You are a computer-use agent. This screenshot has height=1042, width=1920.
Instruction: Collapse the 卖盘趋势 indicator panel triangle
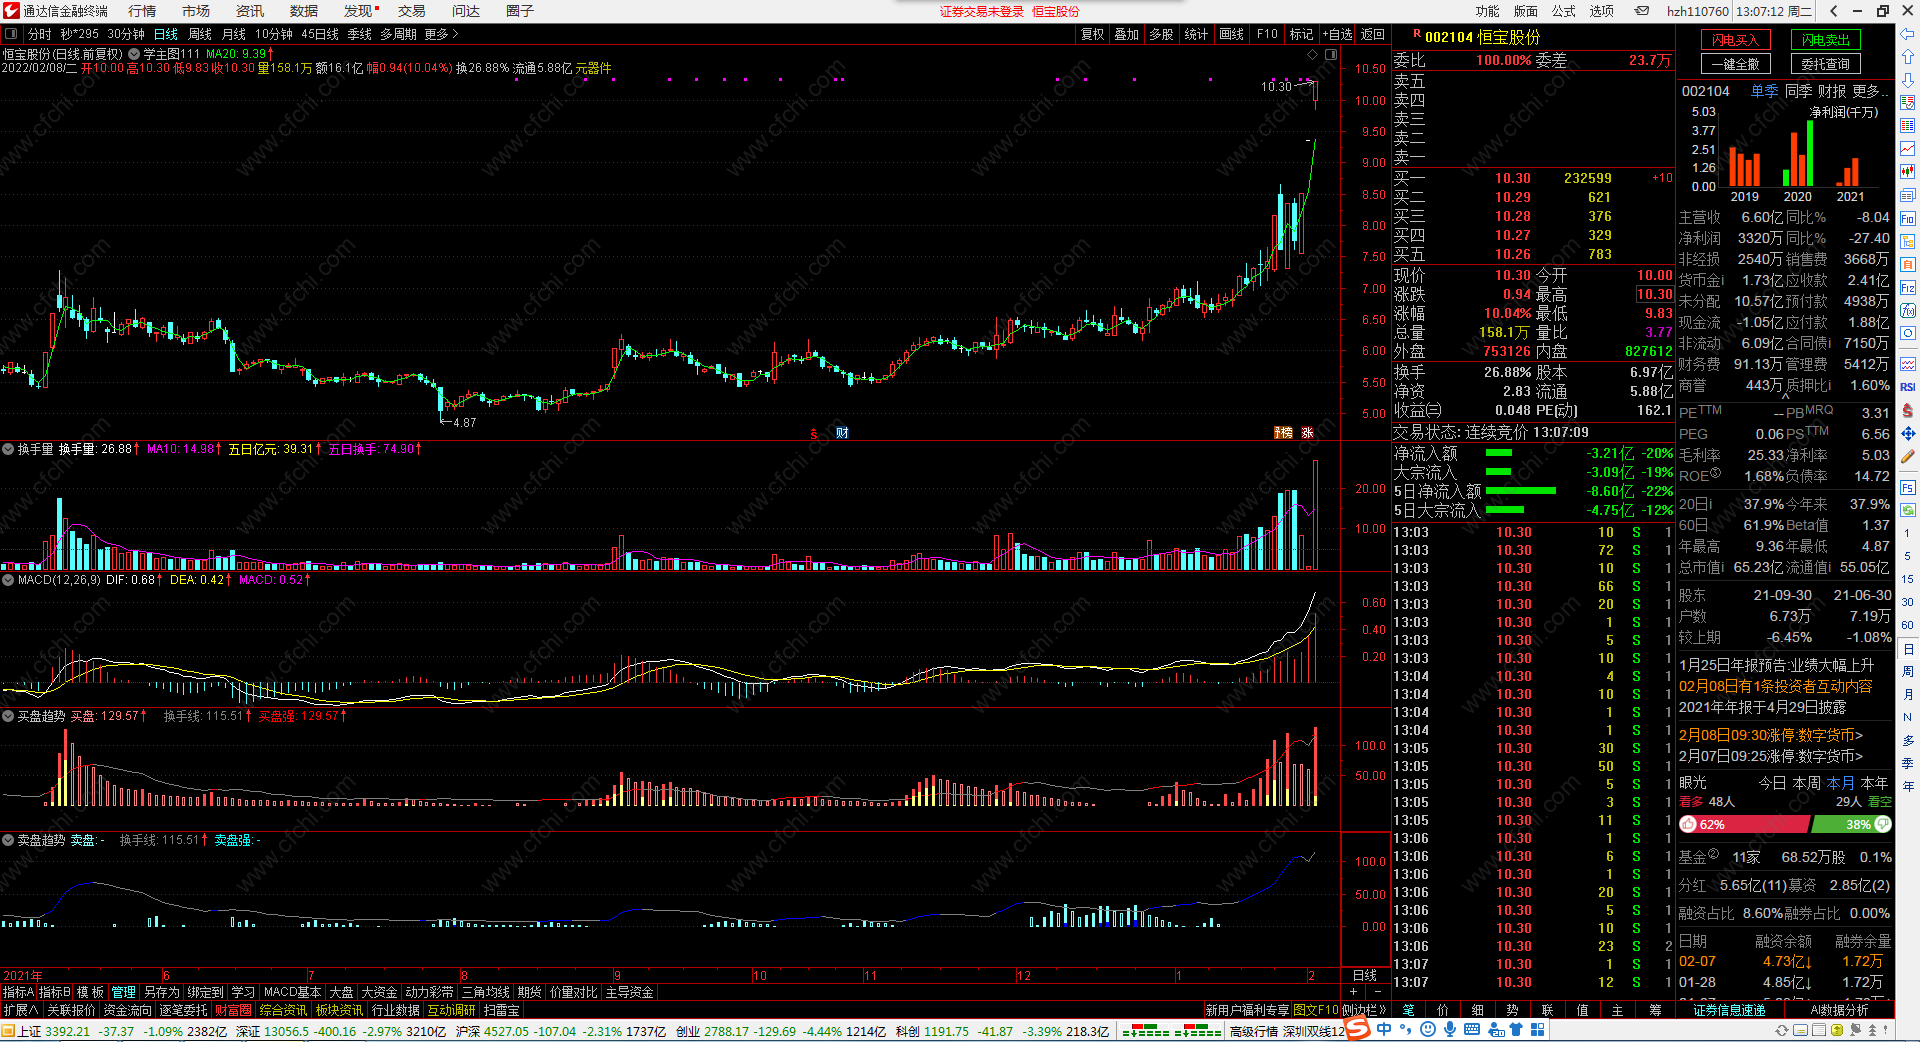coord(8,840)
